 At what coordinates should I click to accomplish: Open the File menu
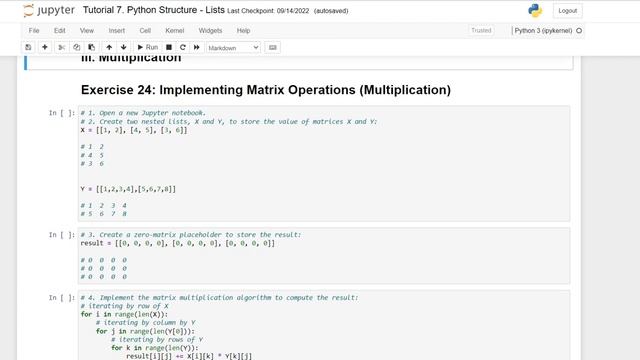[x=34, y=31]
